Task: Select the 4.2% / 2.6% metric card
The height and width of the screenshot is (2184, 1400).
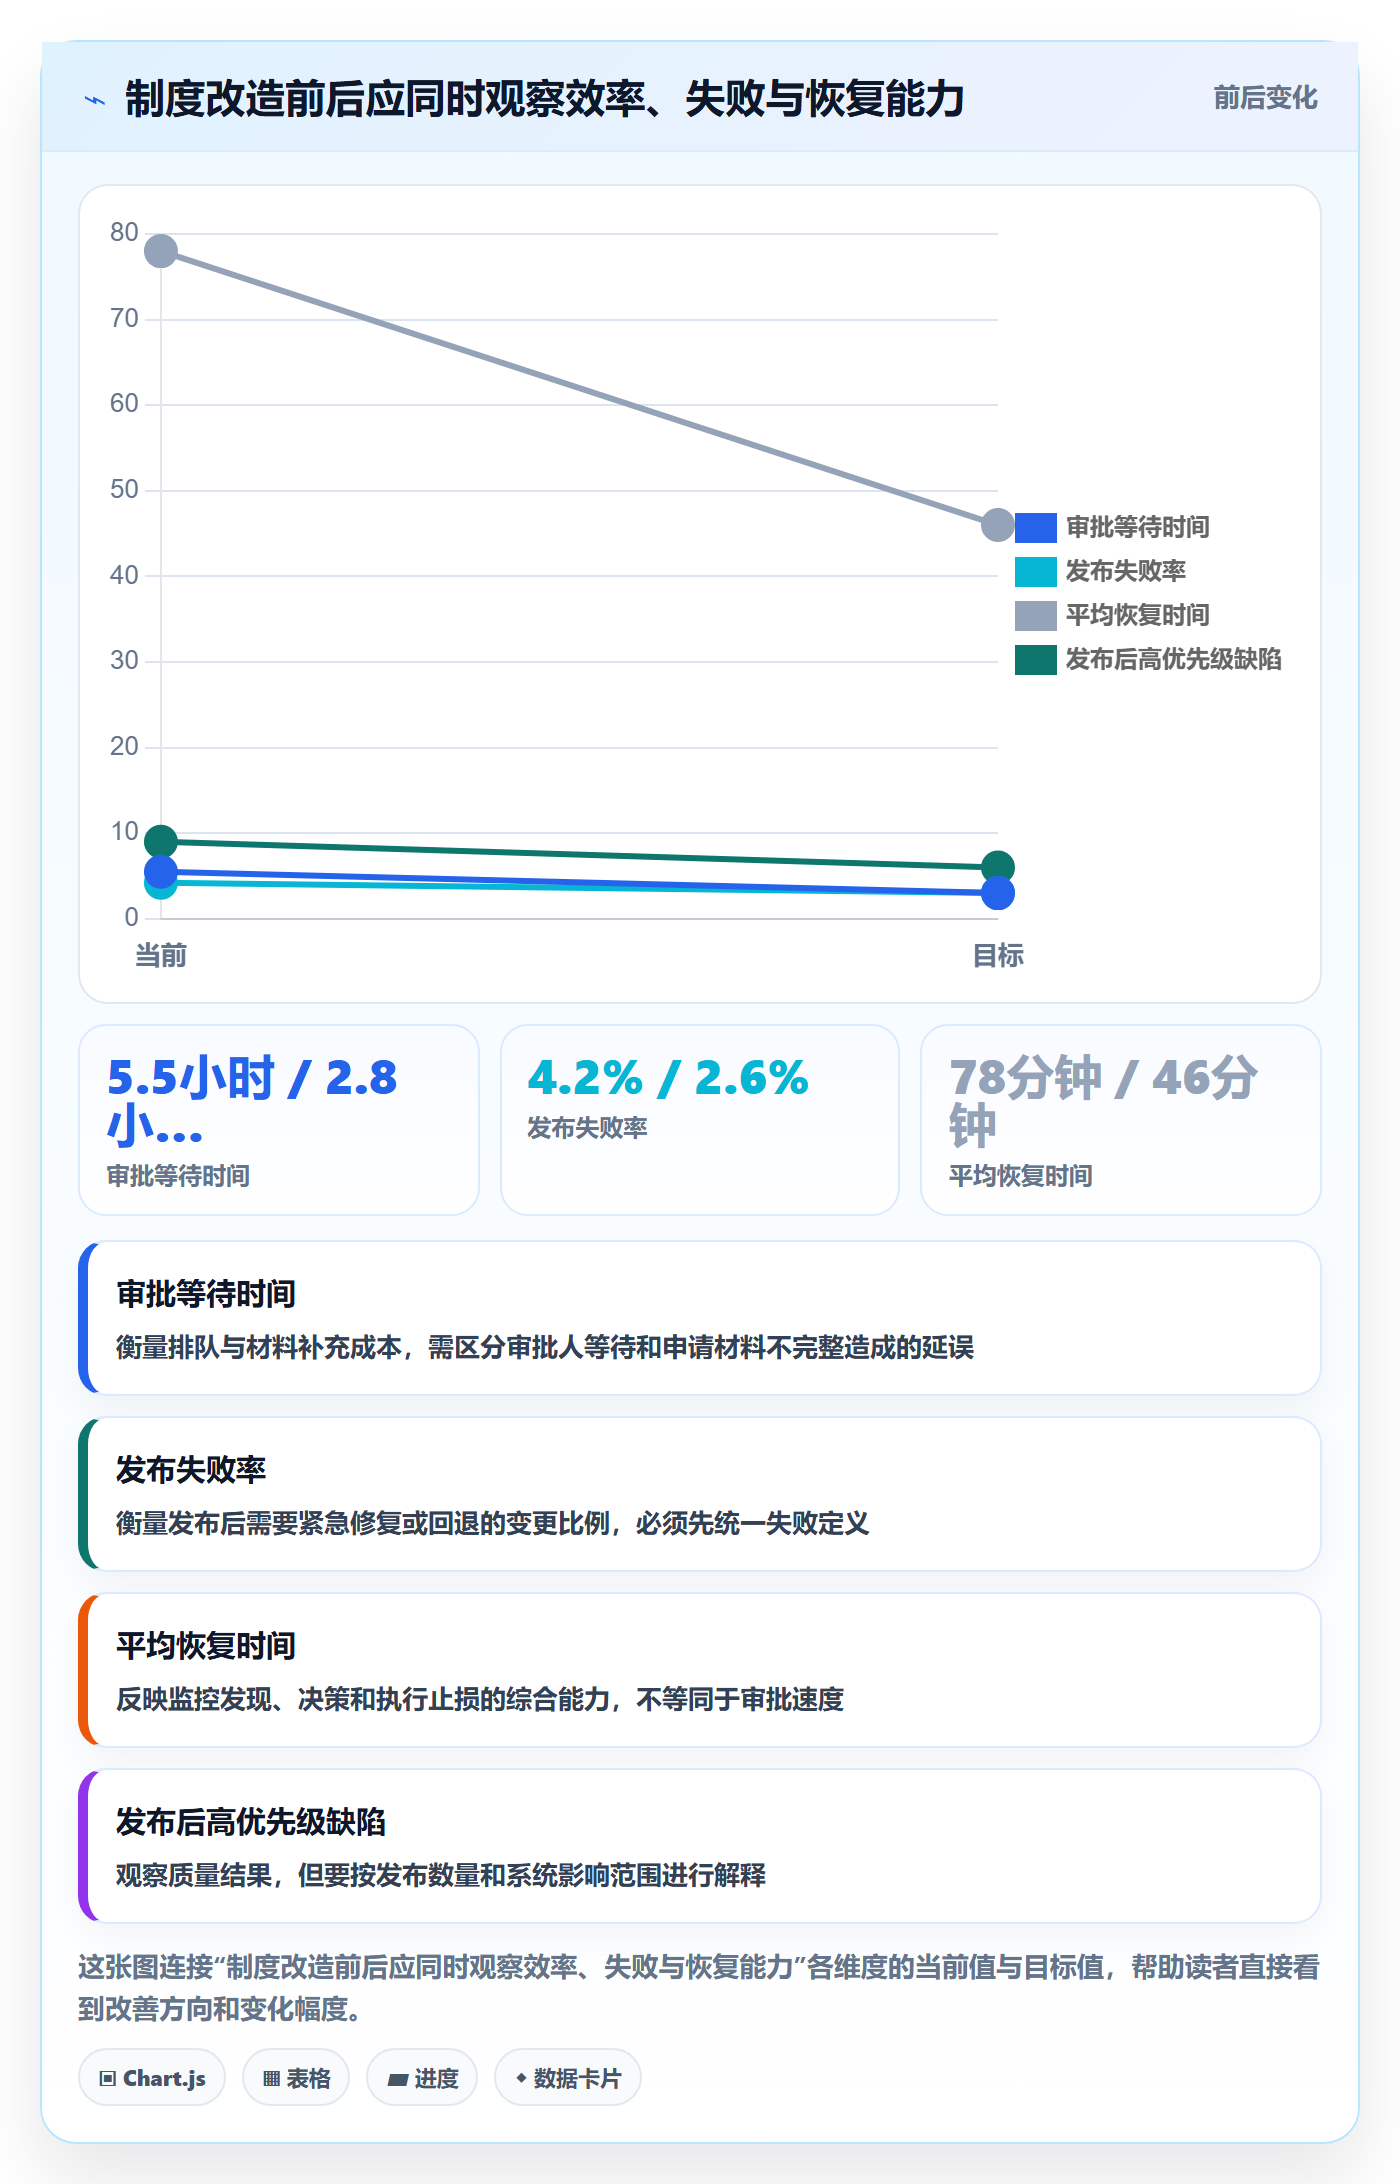Action: click(700, 1120)
